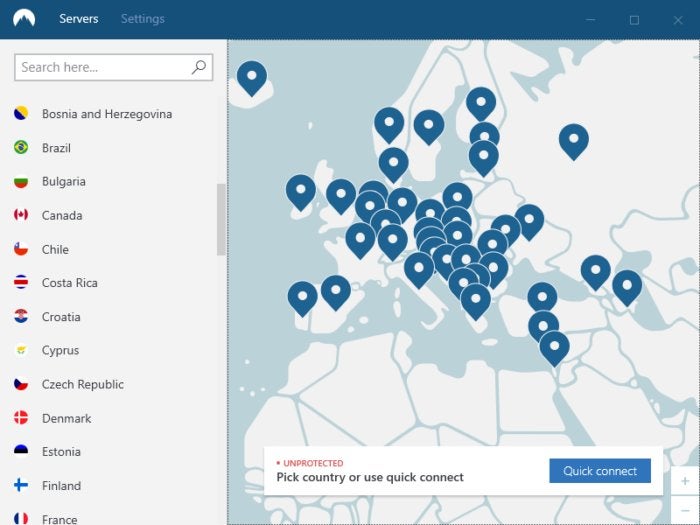
Task: Click the search magnifier icon
Action: tap(199, 67)
